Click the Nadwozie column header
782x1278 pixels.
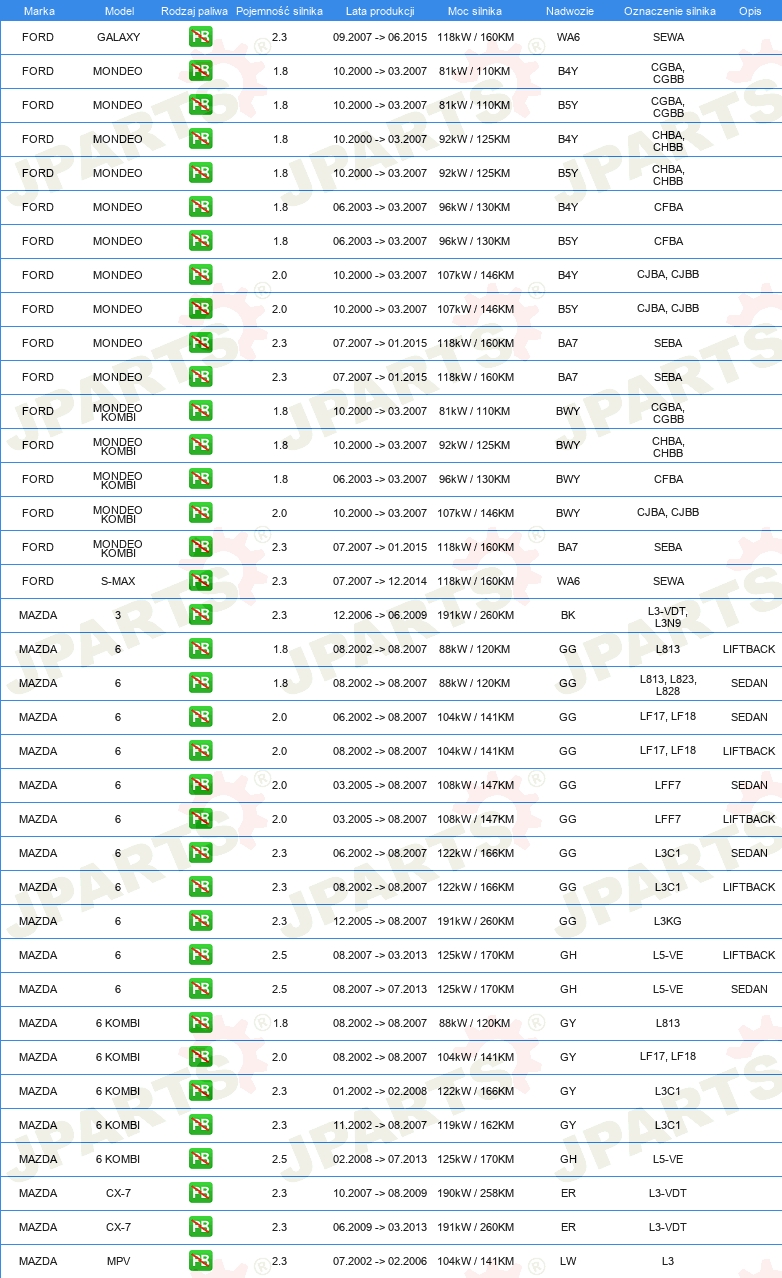pyautogui.click(x=569, y=11)
